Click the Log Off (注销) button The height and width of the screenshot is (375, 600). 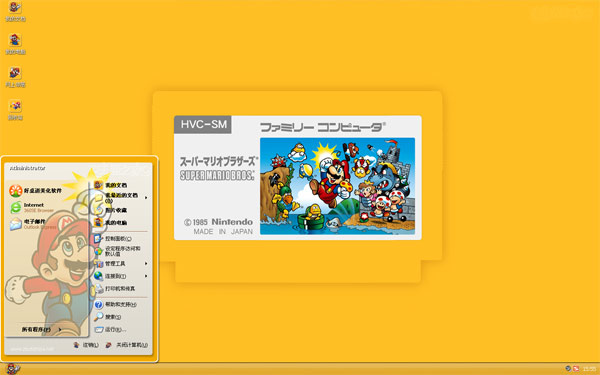point(86,345)
